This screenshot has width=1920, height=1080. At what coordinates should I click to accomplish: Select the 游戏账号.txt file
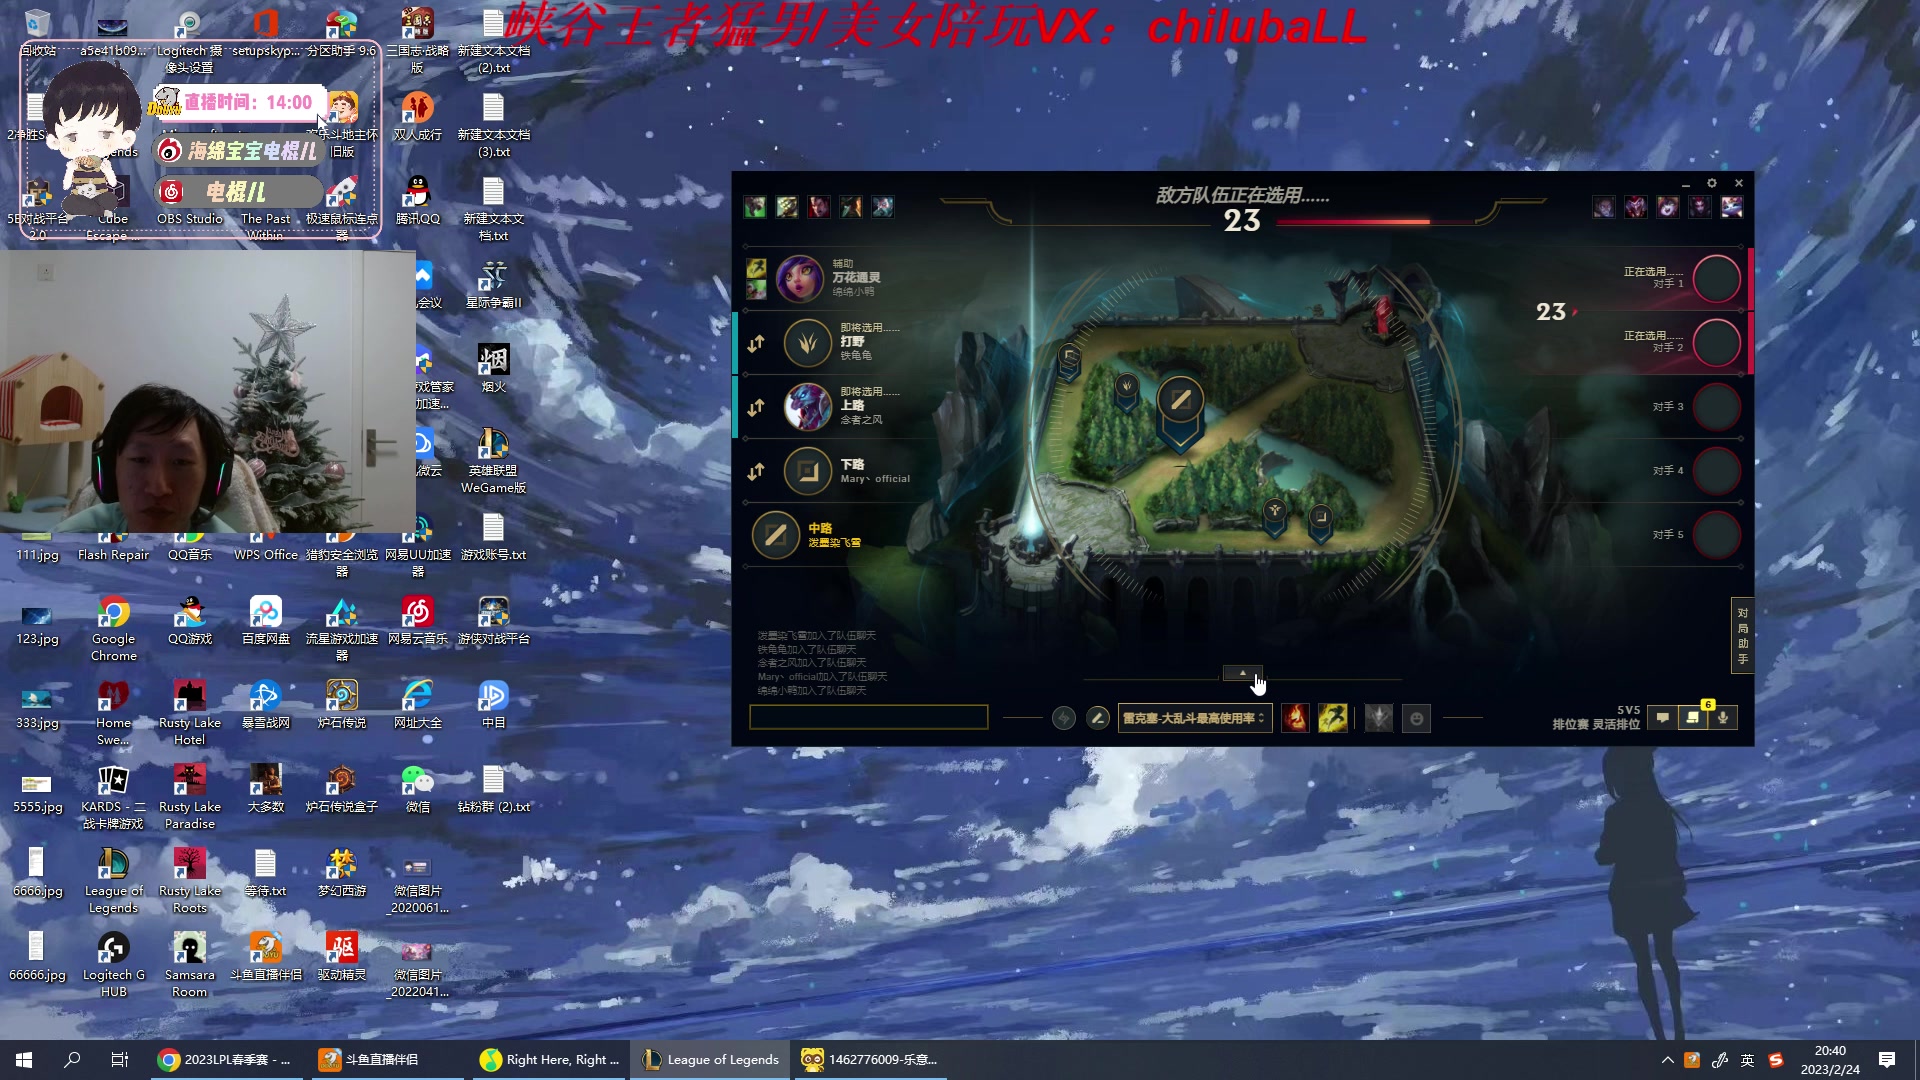[x=493, y=537]
